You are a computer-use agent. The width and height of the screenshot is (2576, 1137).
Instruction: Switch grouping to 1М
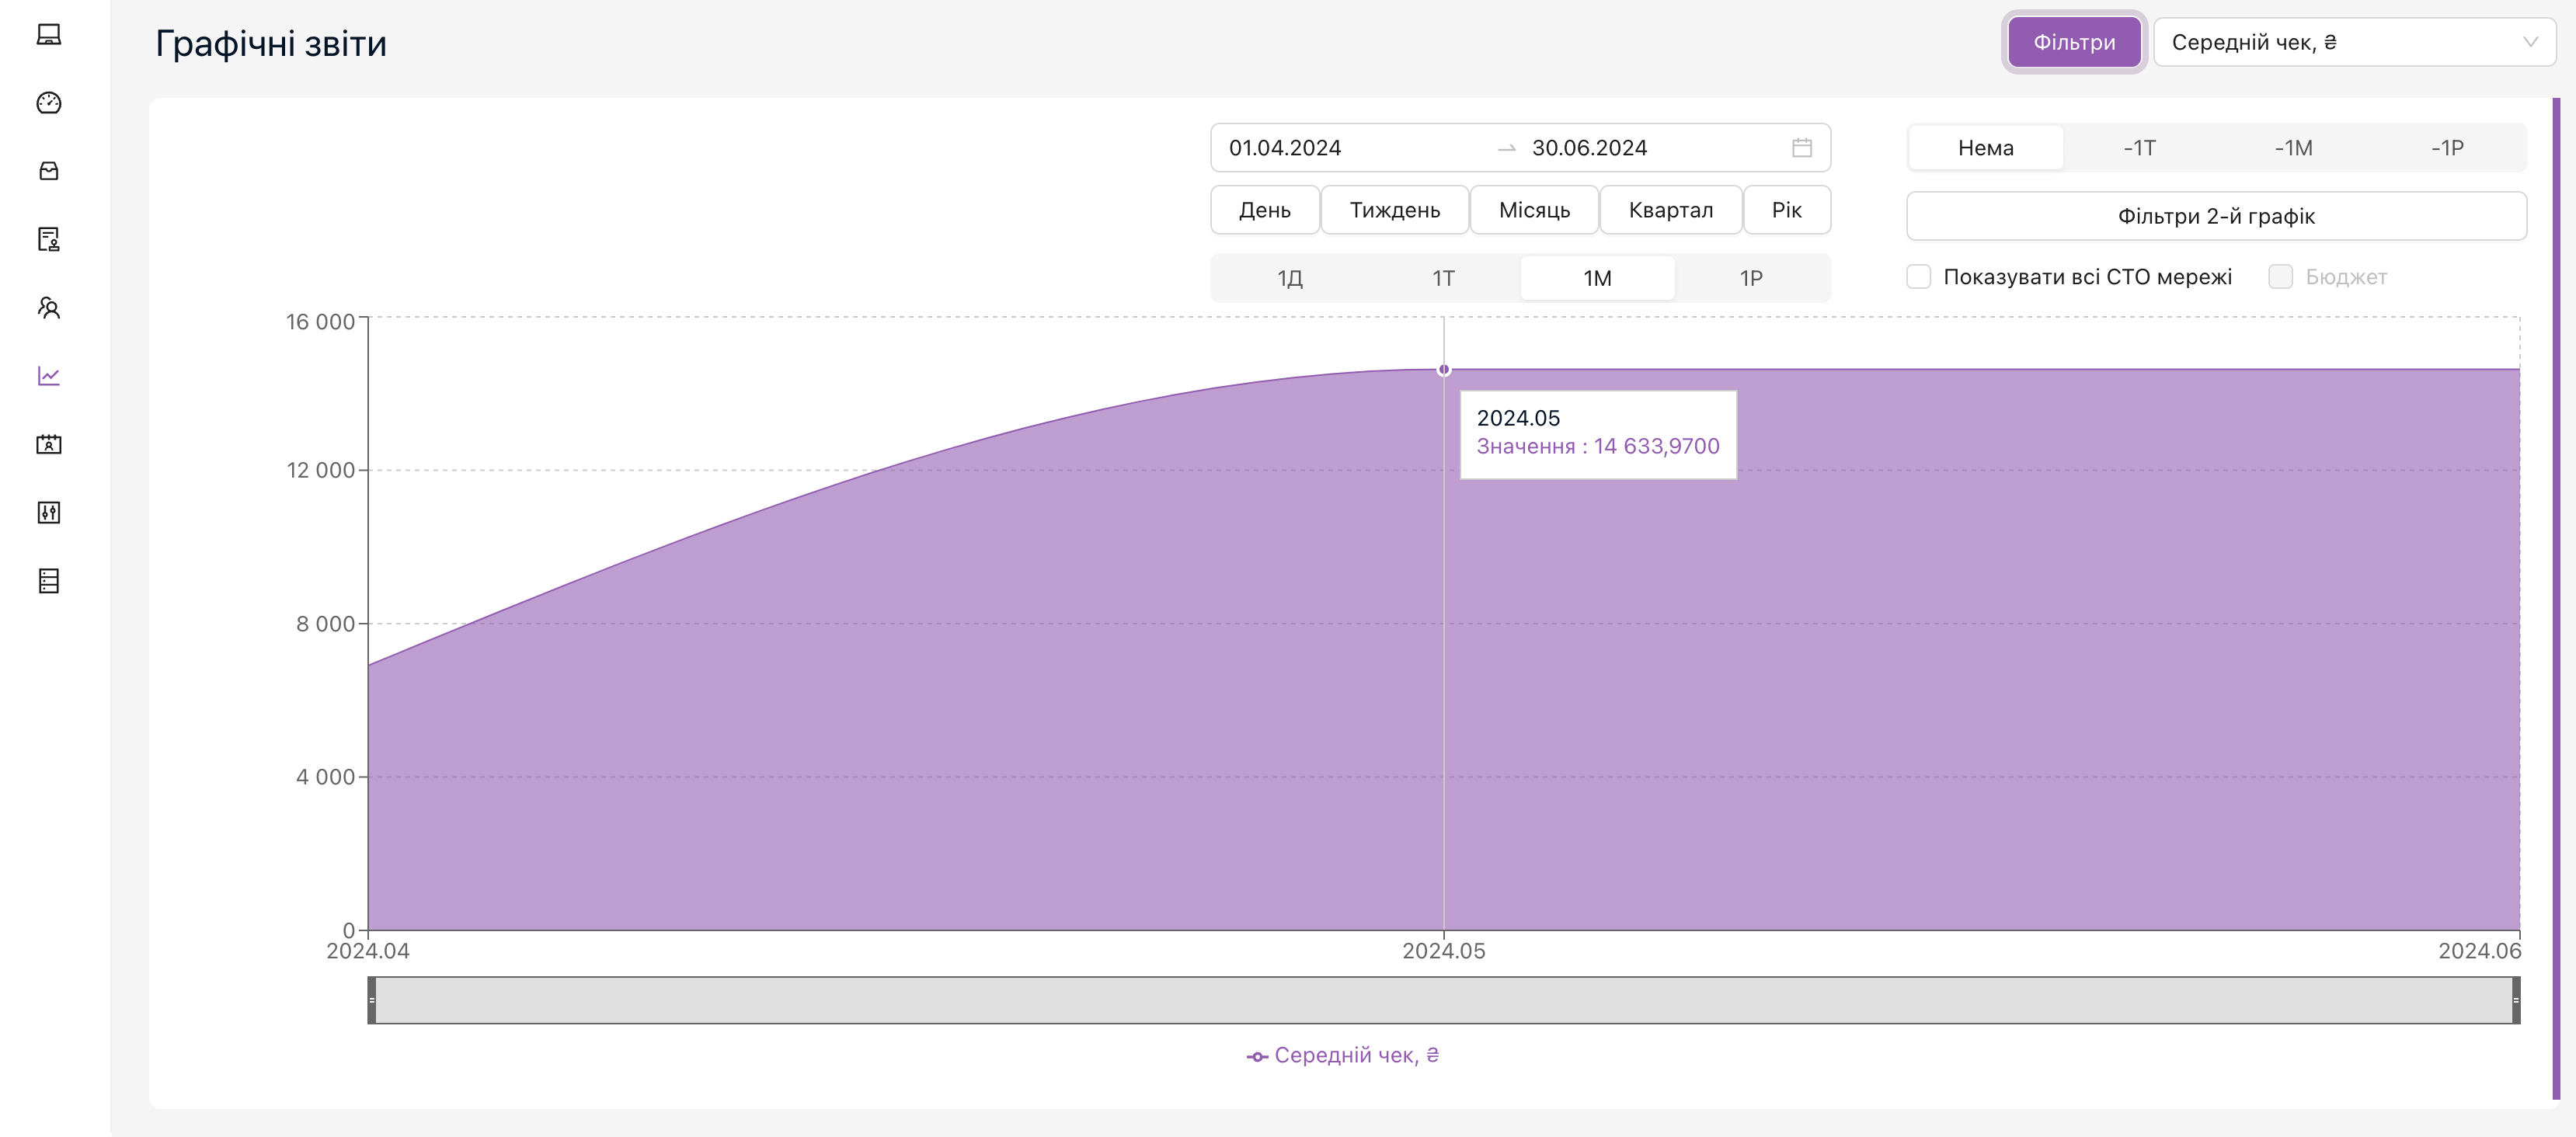pyautogui.click(x=1597, y=278)
